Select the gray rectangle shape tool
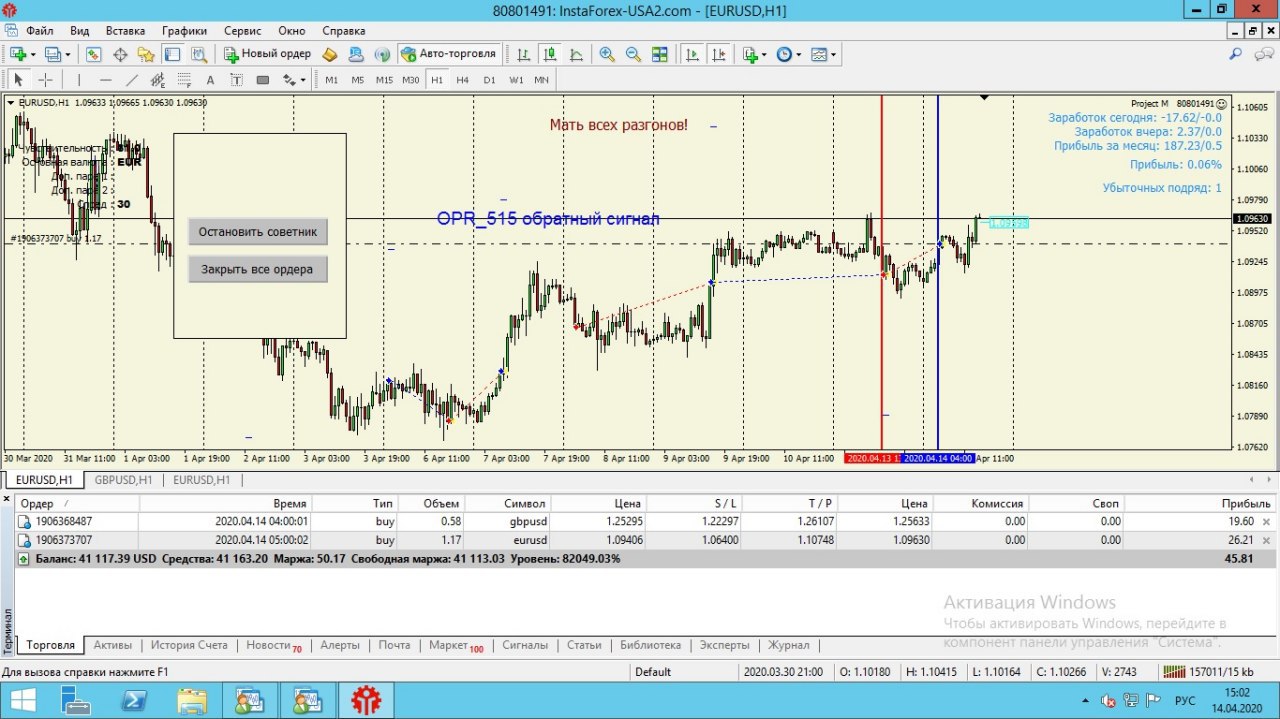Screen dimensions: 1280x719 (262, 80)
